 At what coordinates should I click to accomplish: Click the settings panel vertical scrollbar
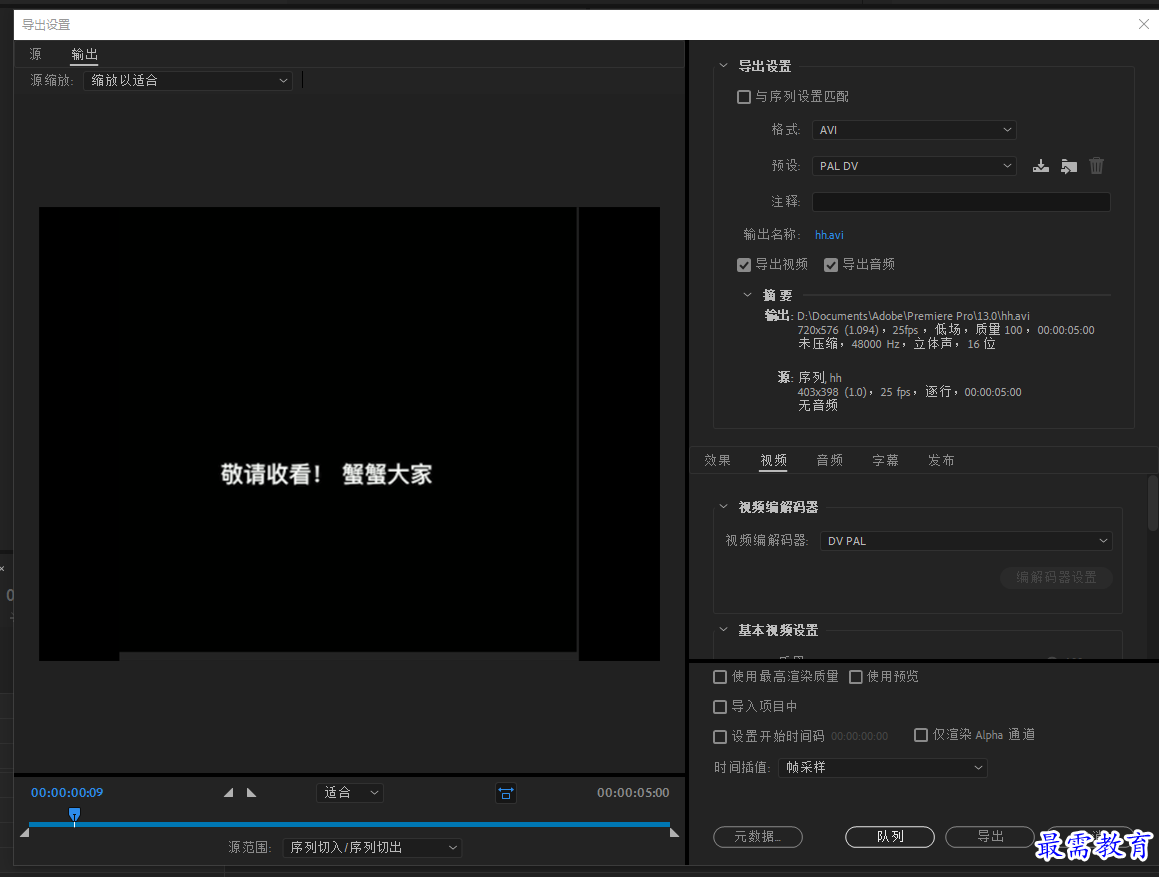coord(1152,503)
